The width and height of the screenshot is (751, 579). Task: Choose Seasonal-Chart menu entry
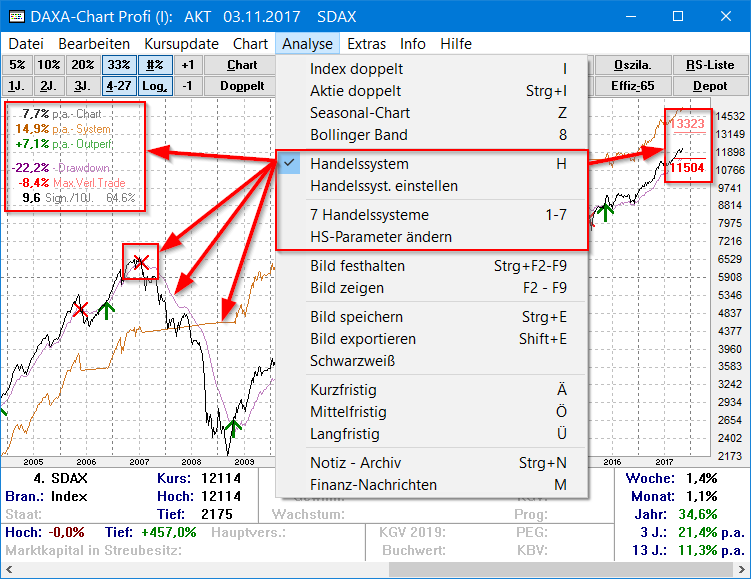tap(359, 113)
